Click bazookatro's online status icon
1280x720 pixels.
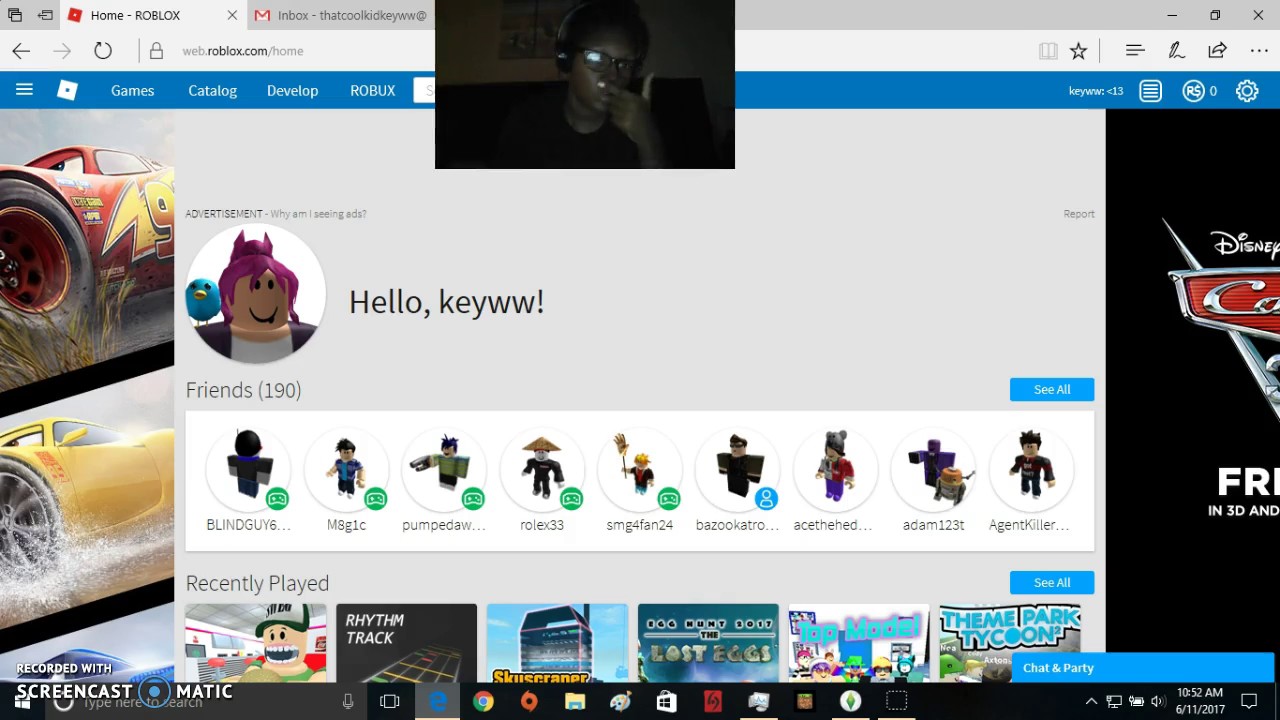pos(767,498)
